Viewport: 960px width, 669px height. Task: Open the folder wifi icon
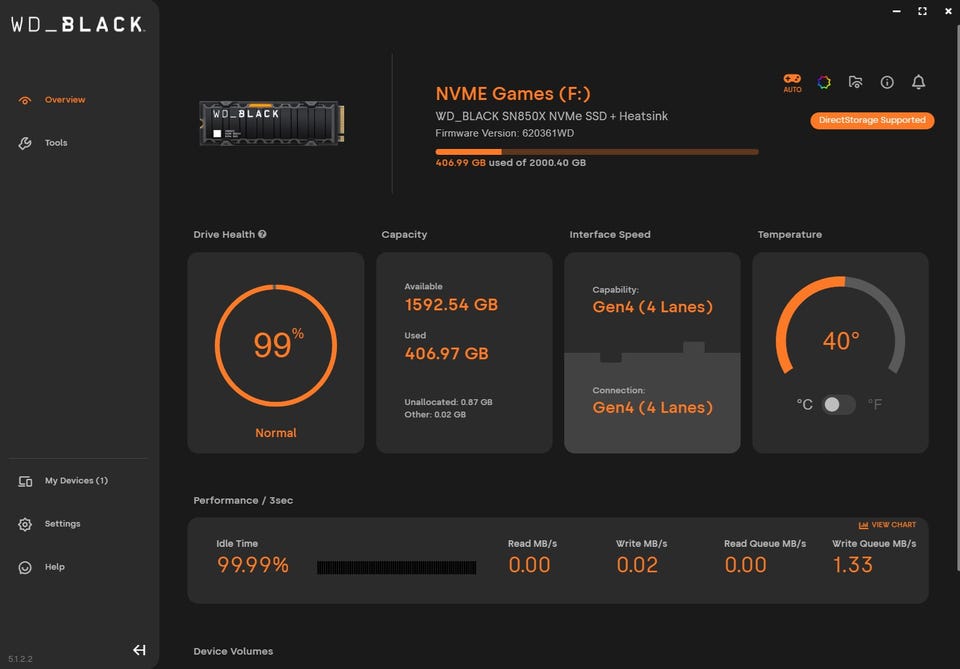click(x=855, y=82)
